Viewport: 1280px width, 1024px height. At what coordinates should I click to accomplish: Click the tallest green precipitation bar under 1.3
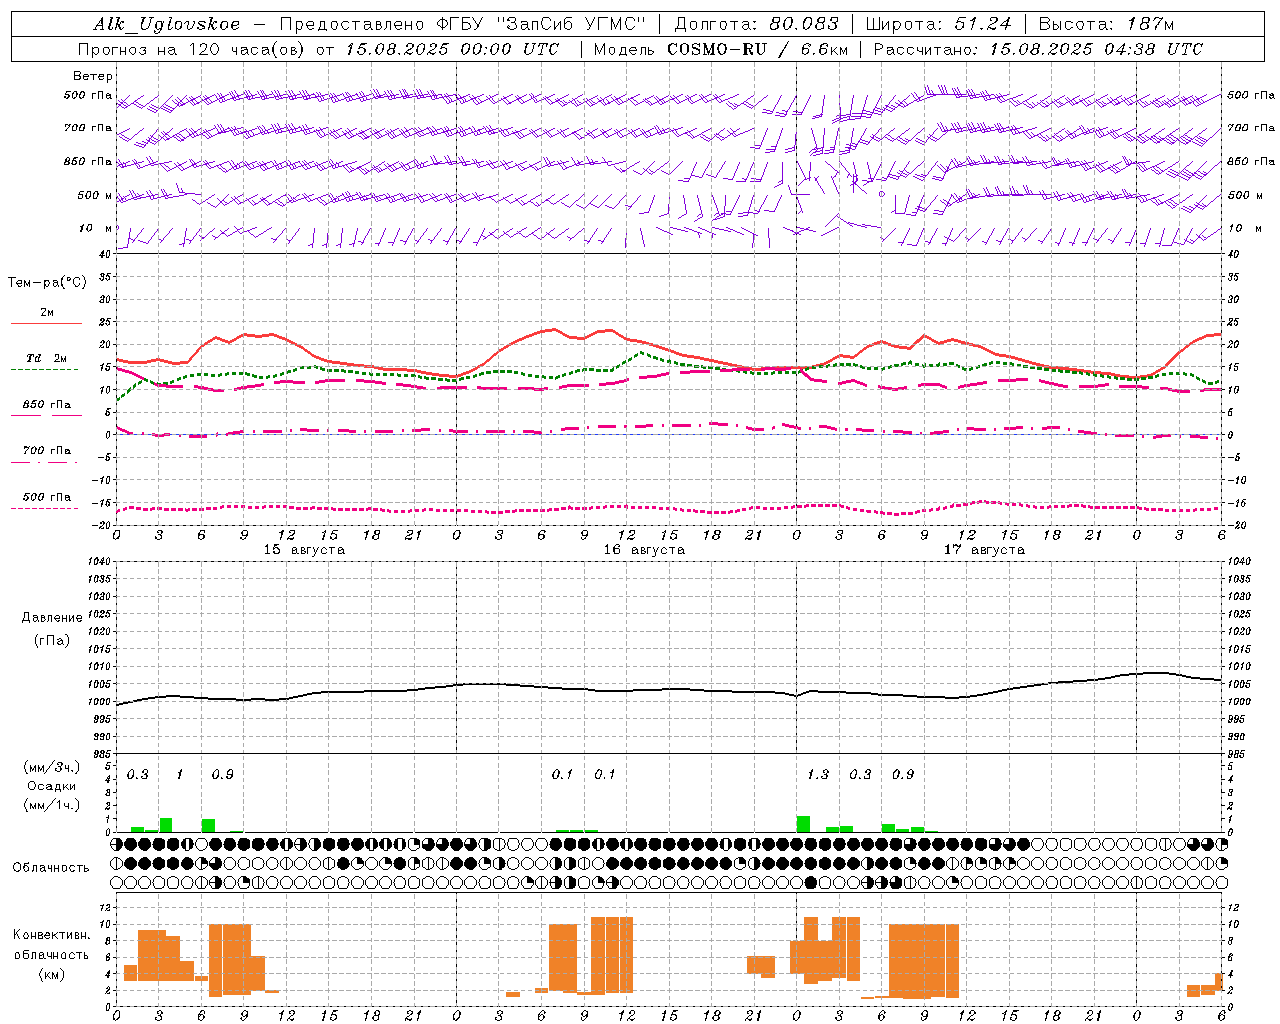click(803, 824)
